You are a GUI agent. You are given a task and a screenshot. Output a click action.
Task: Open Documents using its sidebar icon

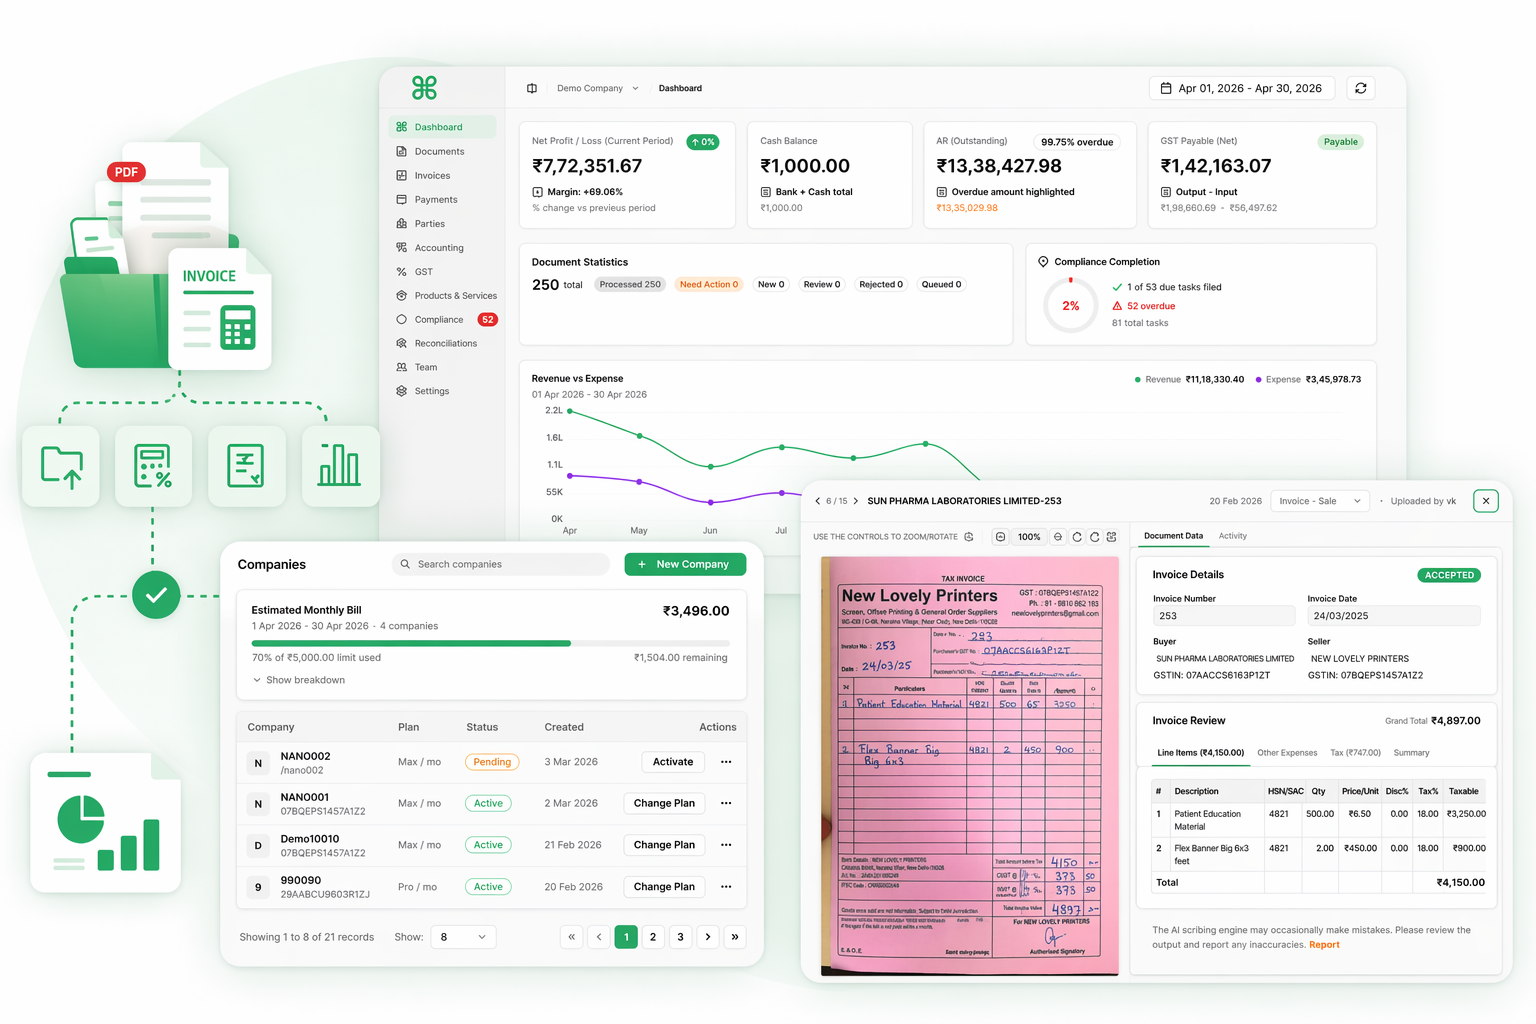coord(401,152)
